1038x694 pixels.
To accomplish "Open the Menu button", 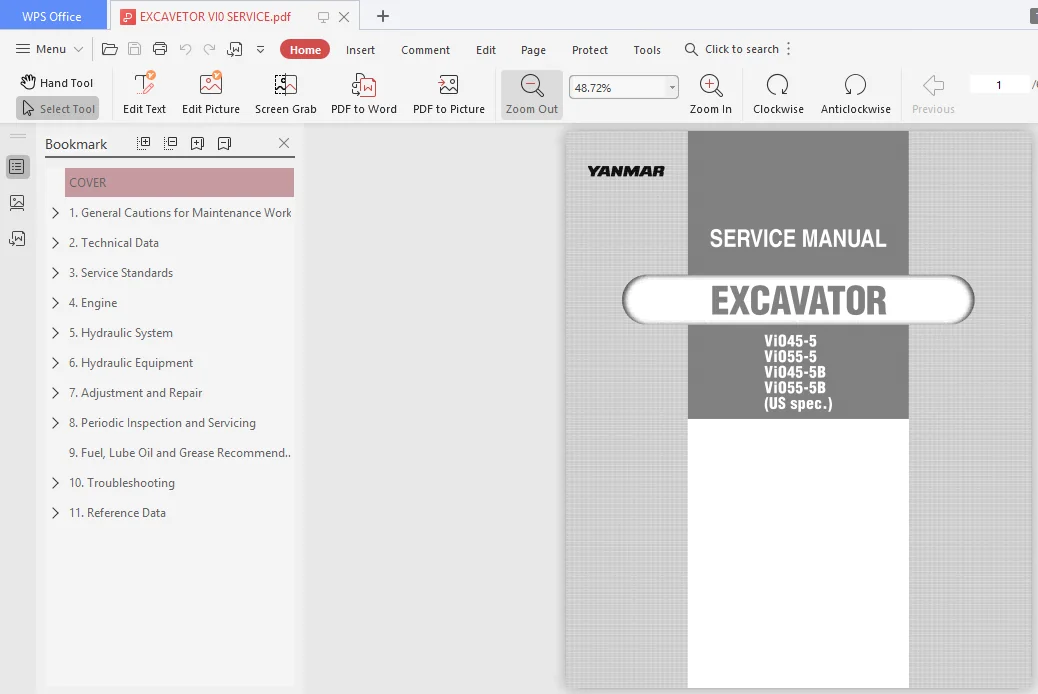I will click(49, 49).
